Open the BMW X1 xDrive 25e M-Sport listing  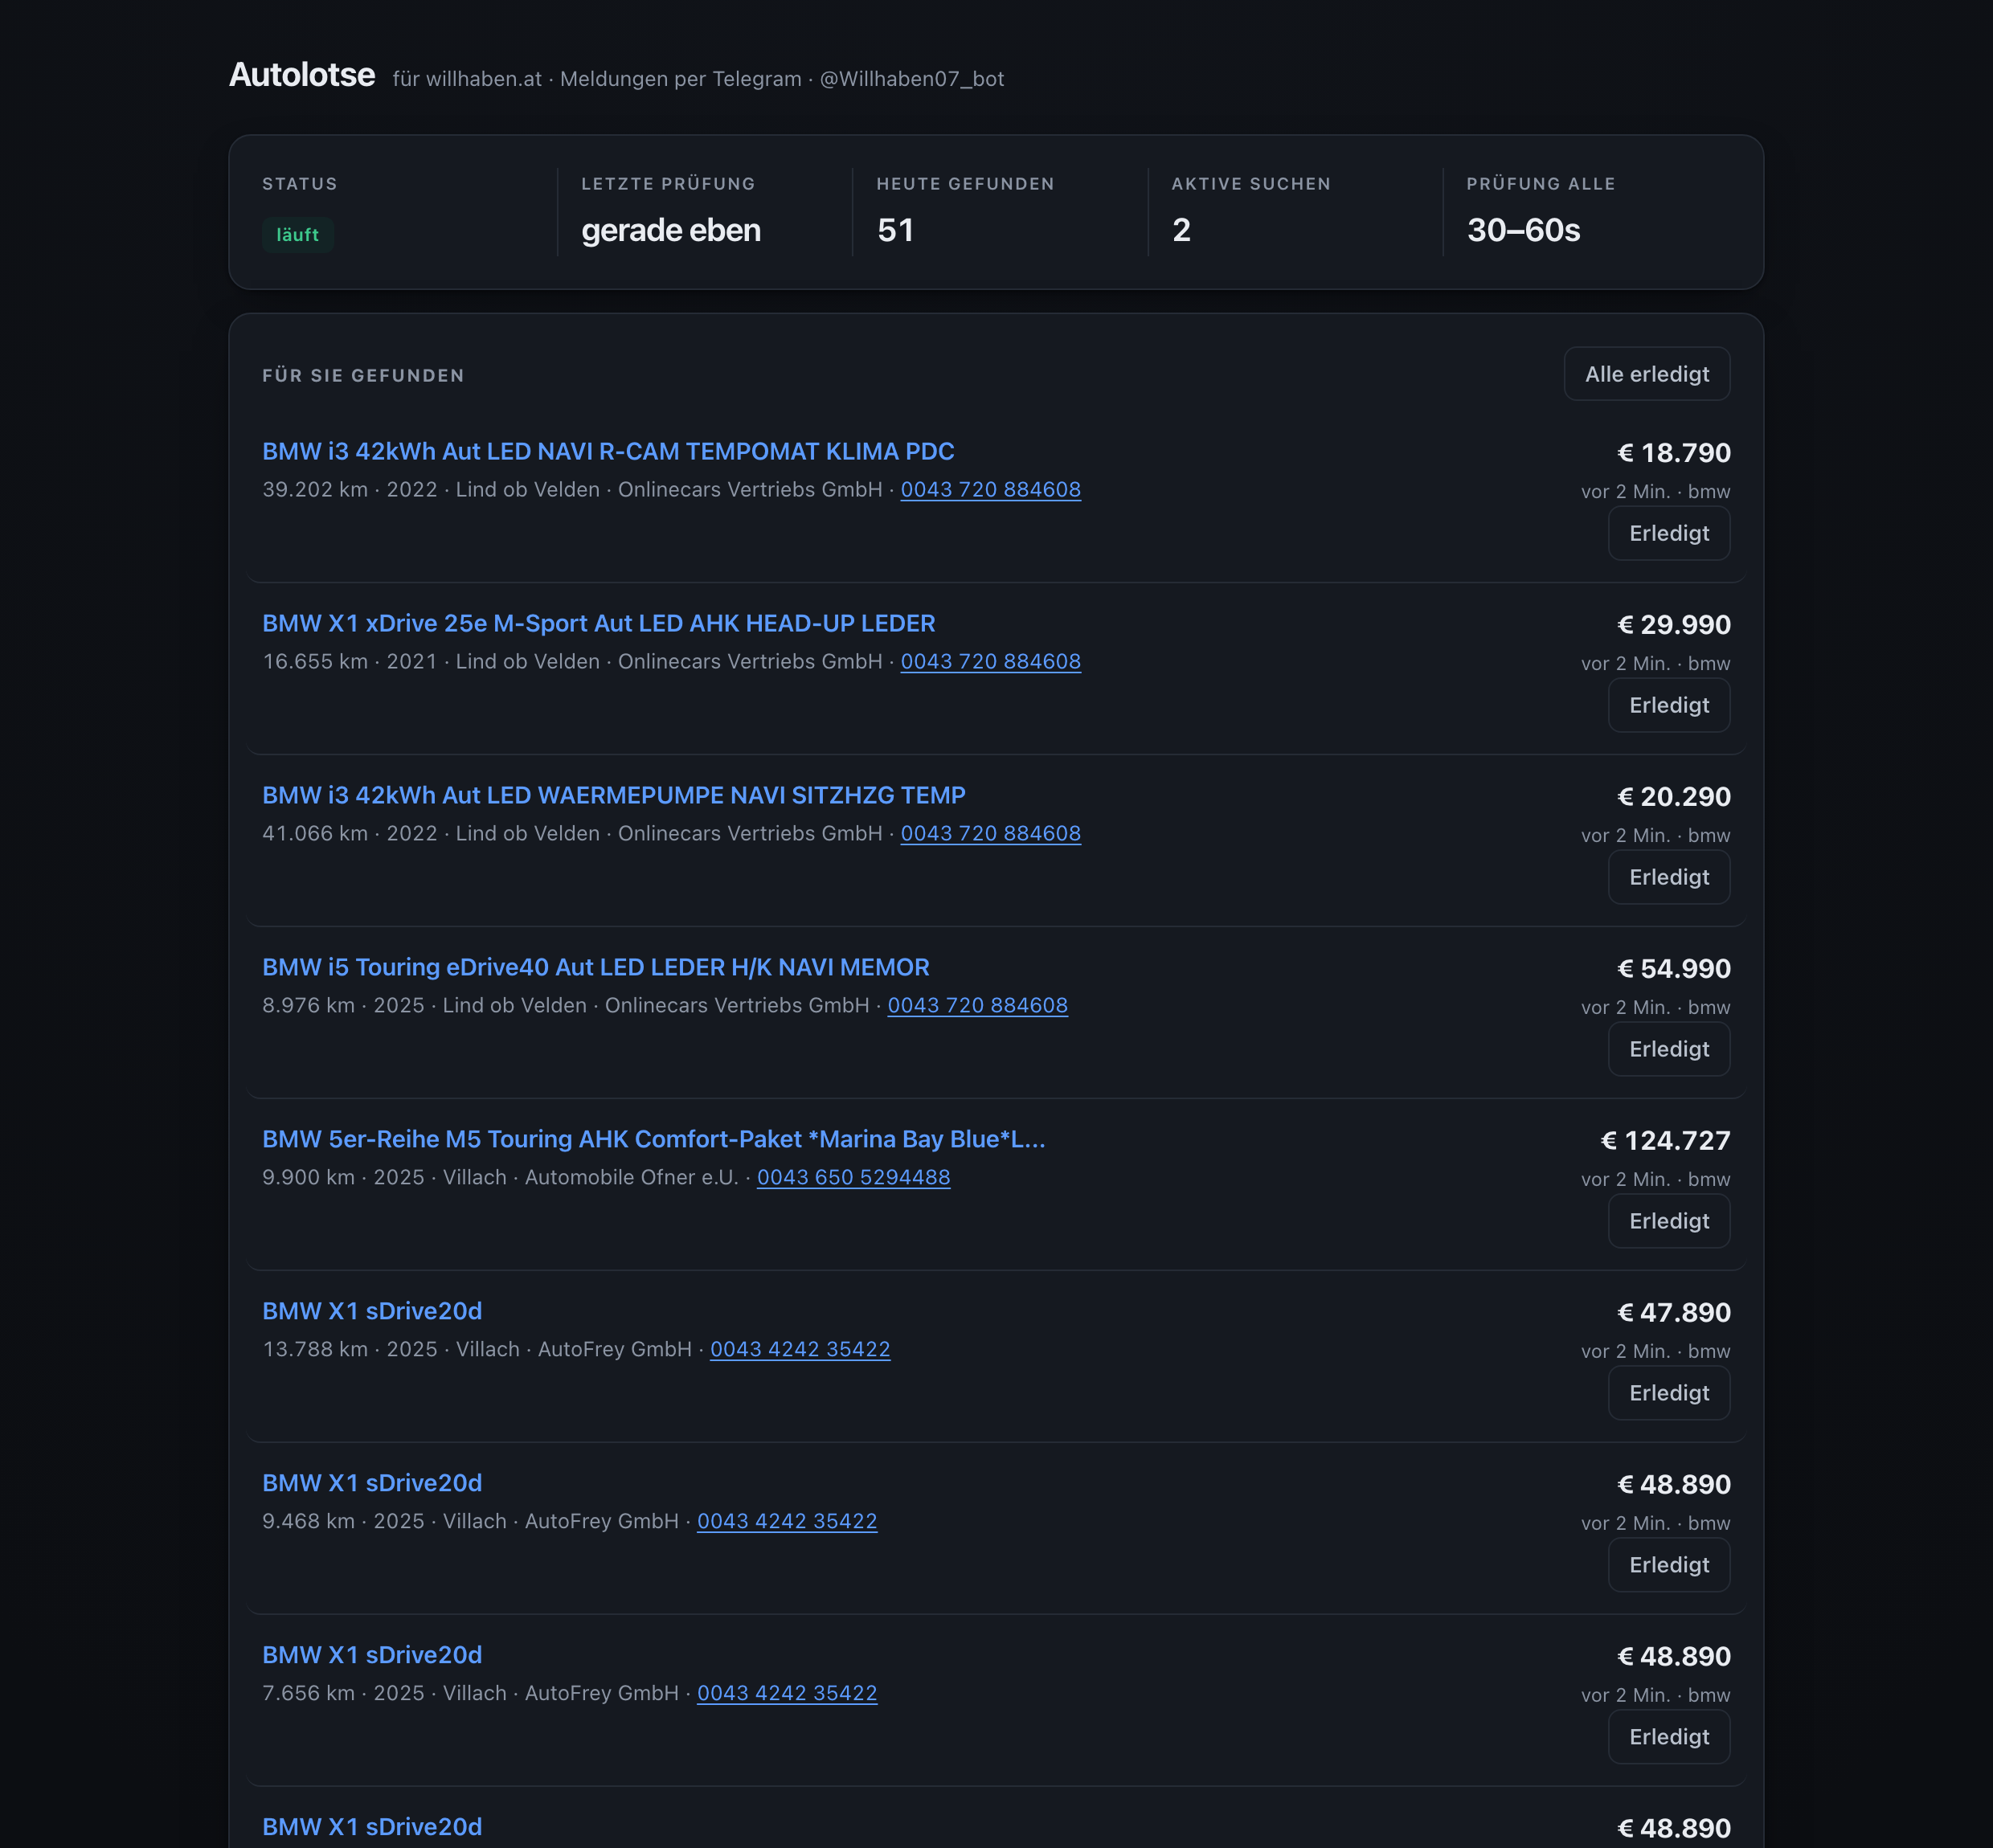click(x=599, y=623)
